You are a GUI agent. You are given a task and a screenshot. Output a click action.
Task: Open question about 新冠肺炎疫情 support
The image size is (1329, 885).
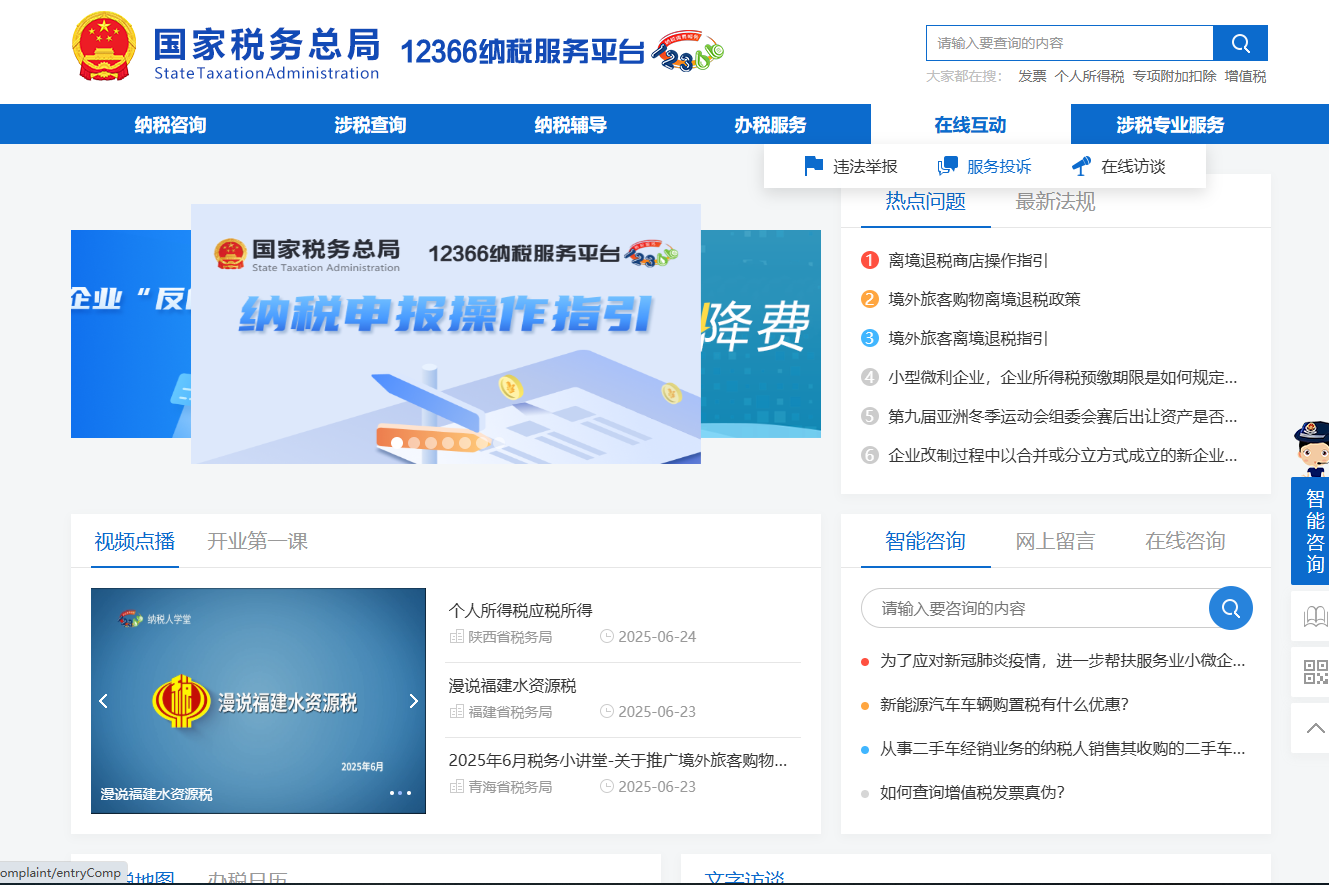(1062, 660)
